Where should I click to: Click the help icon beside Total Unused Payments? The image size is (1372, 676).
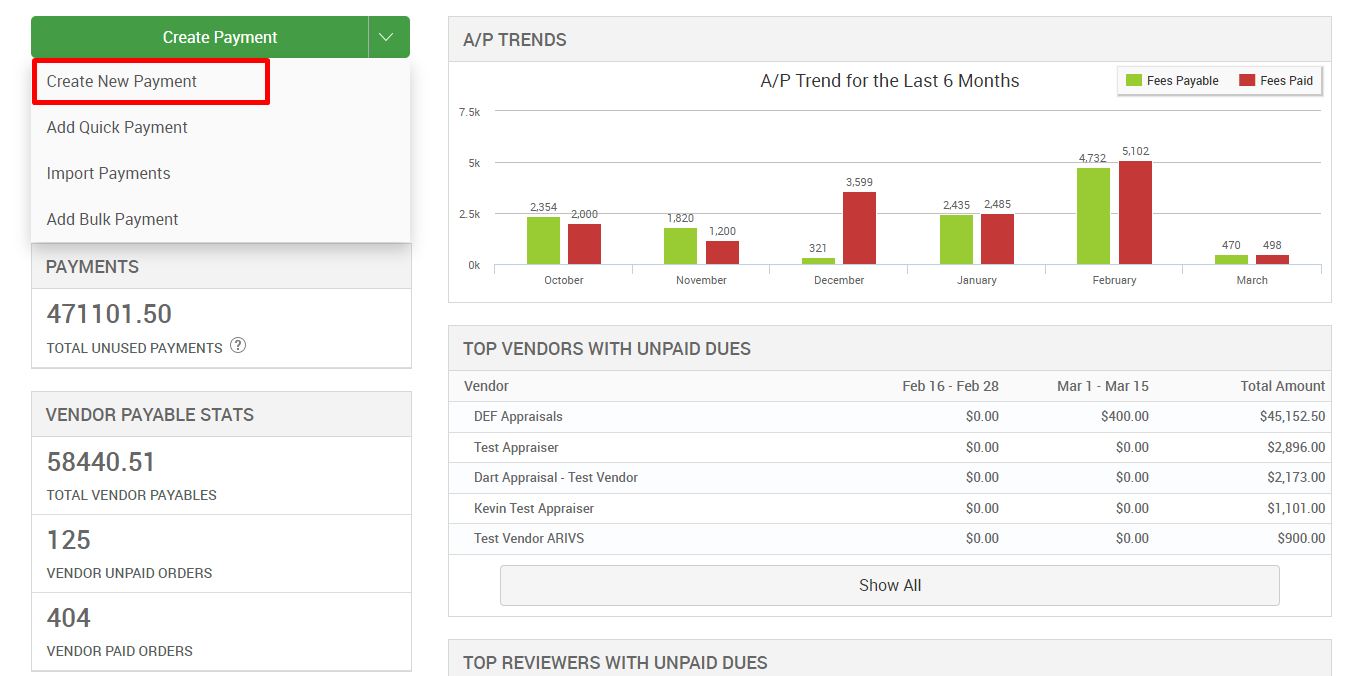[238, 346]
